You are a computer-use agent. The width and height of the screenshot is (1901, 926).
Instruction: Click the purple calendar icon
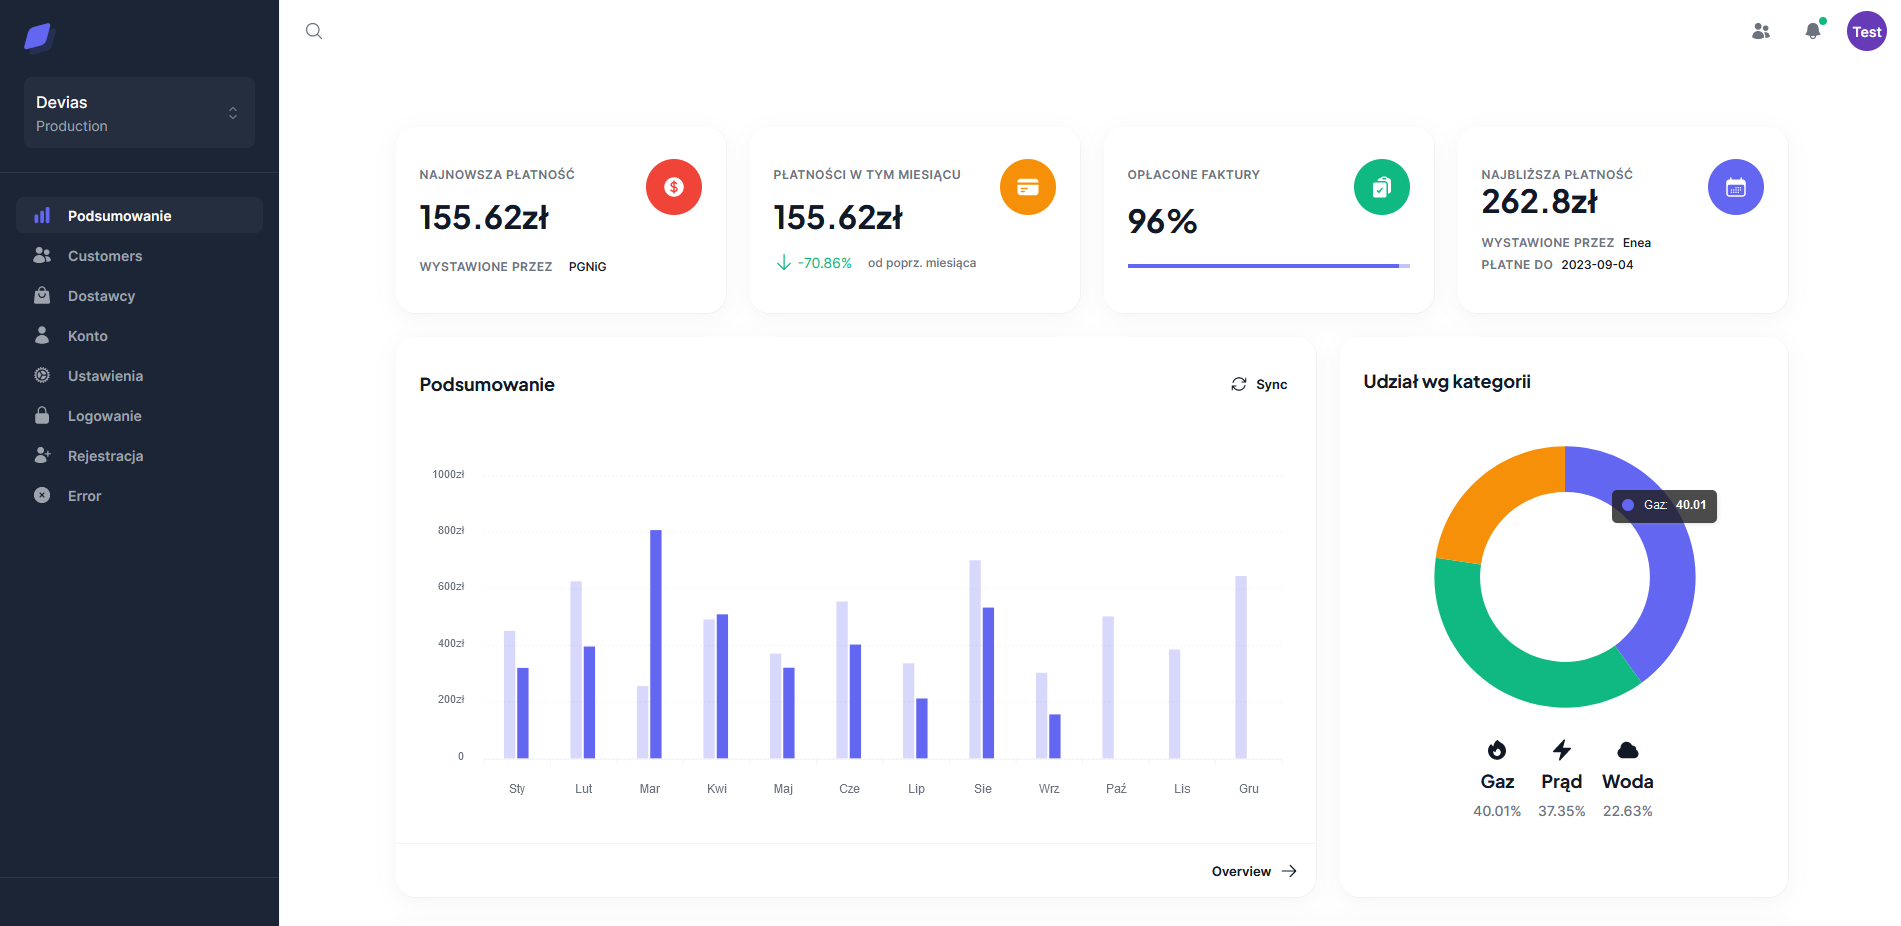point(1735,187)
